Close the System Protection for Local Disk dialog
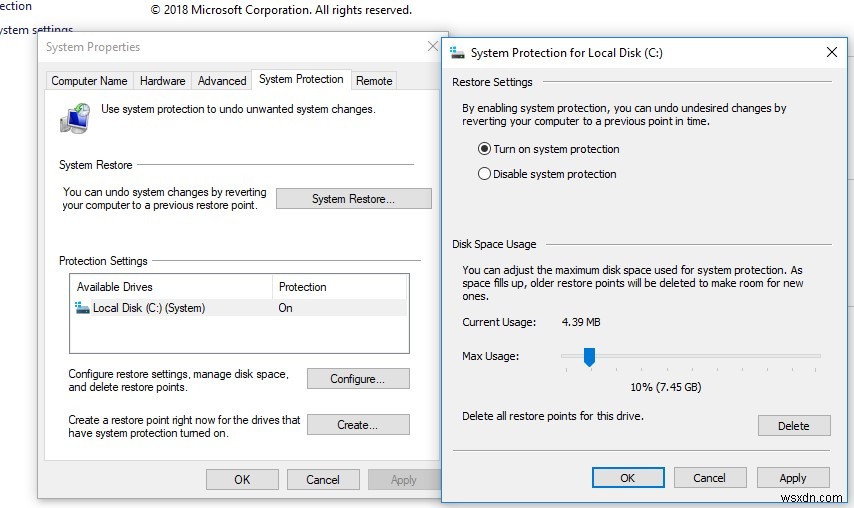 coord(832,52)
